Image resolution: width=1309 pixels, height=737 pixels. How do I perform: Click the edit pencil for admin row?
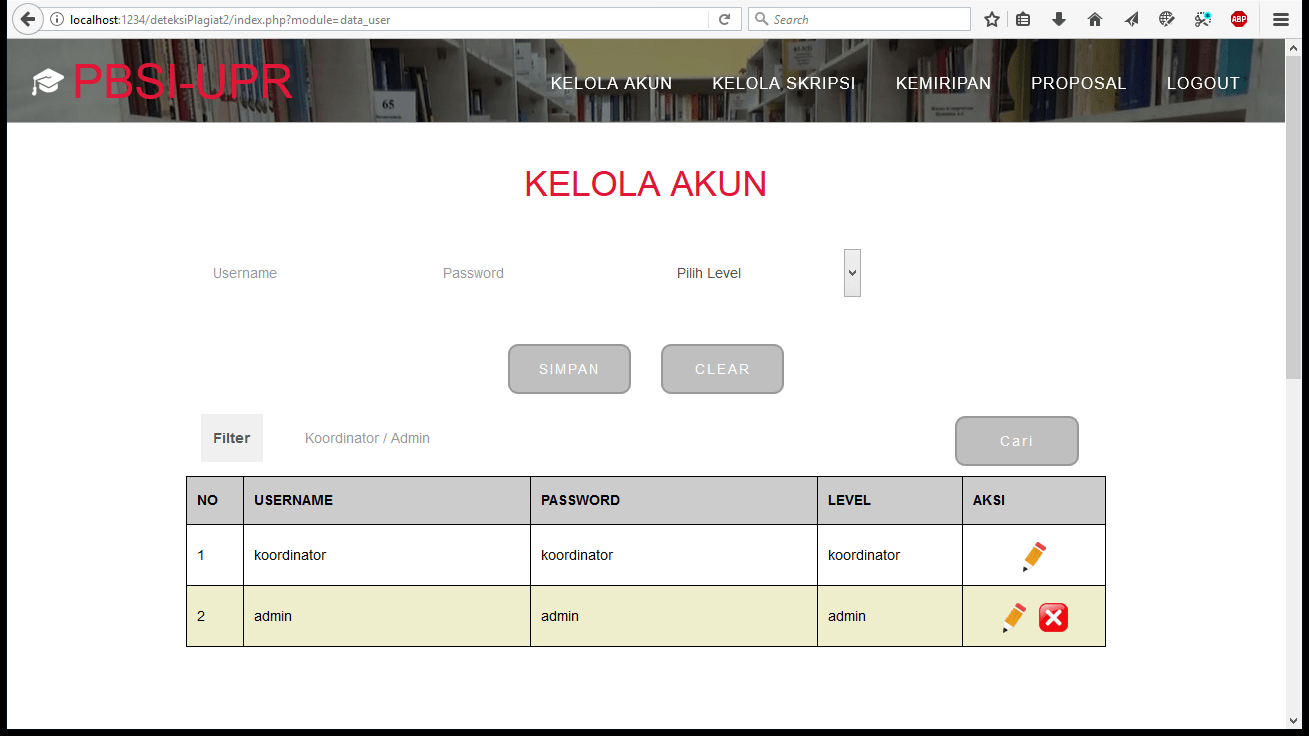pyautogui.click(x=1014, y=617)
